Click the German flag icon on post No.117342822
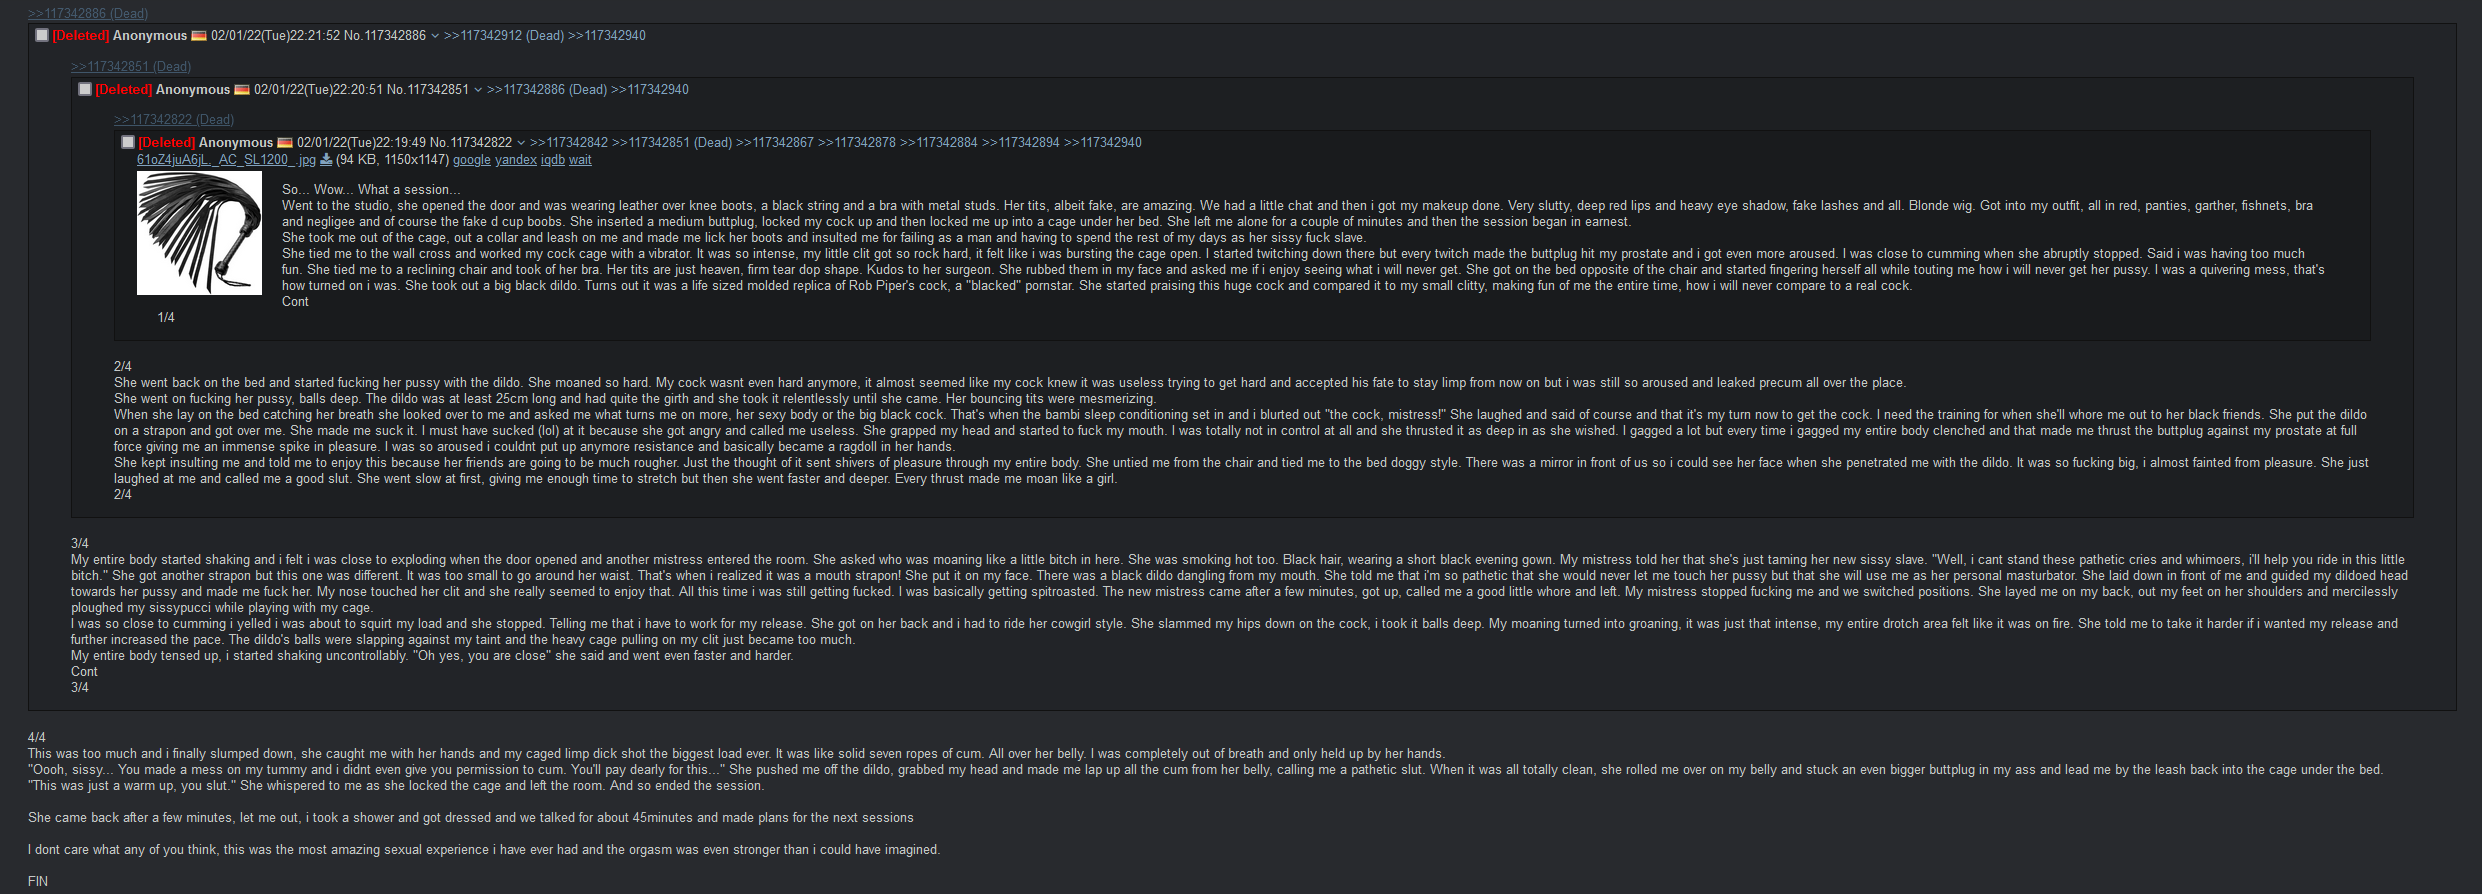Viewport: 2482px width, 894px height. (285, 143)
